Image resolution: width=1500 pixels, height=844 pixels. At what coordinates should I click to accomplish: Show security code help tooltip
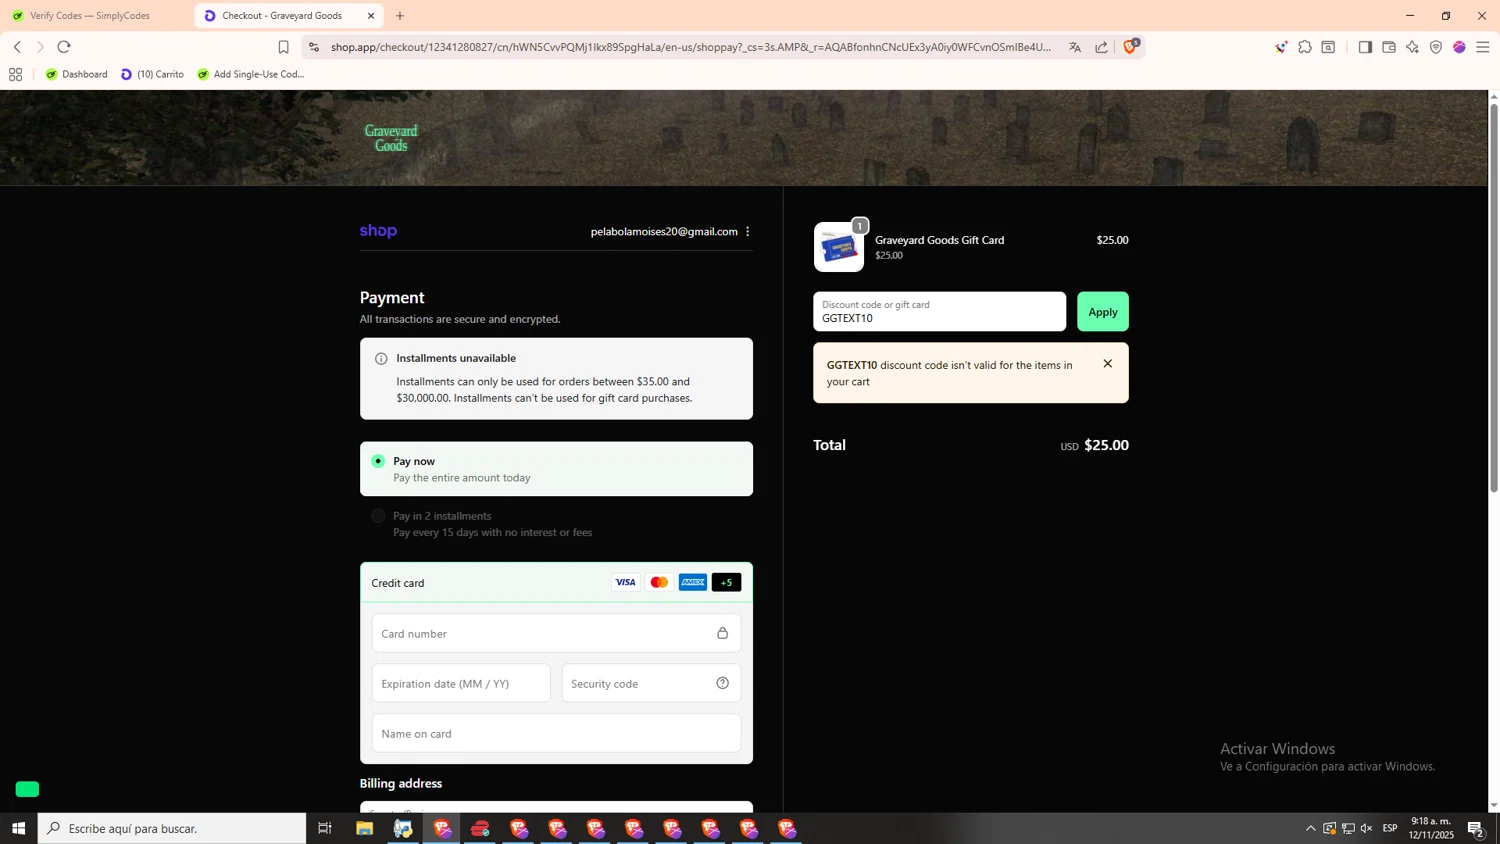tap(722, 683)
